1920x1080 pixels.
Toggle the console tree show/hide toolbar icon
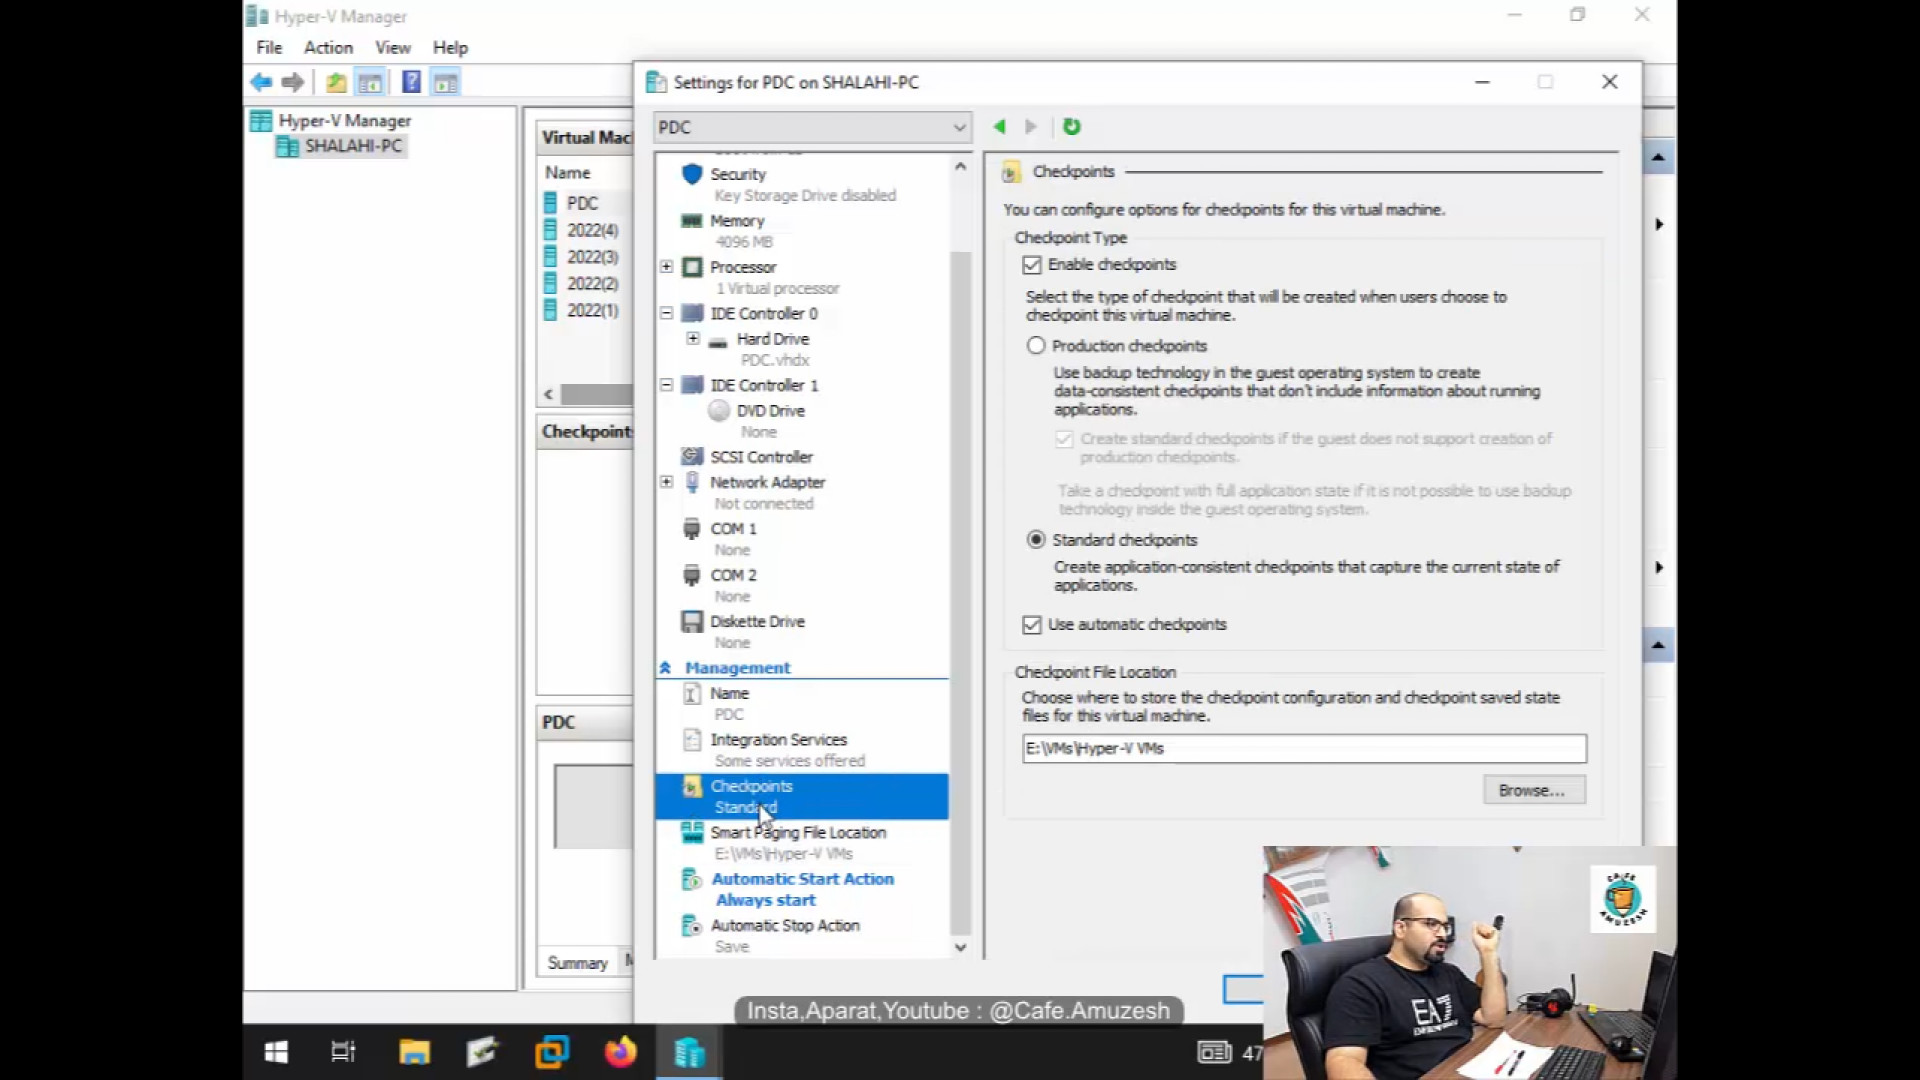370,83
